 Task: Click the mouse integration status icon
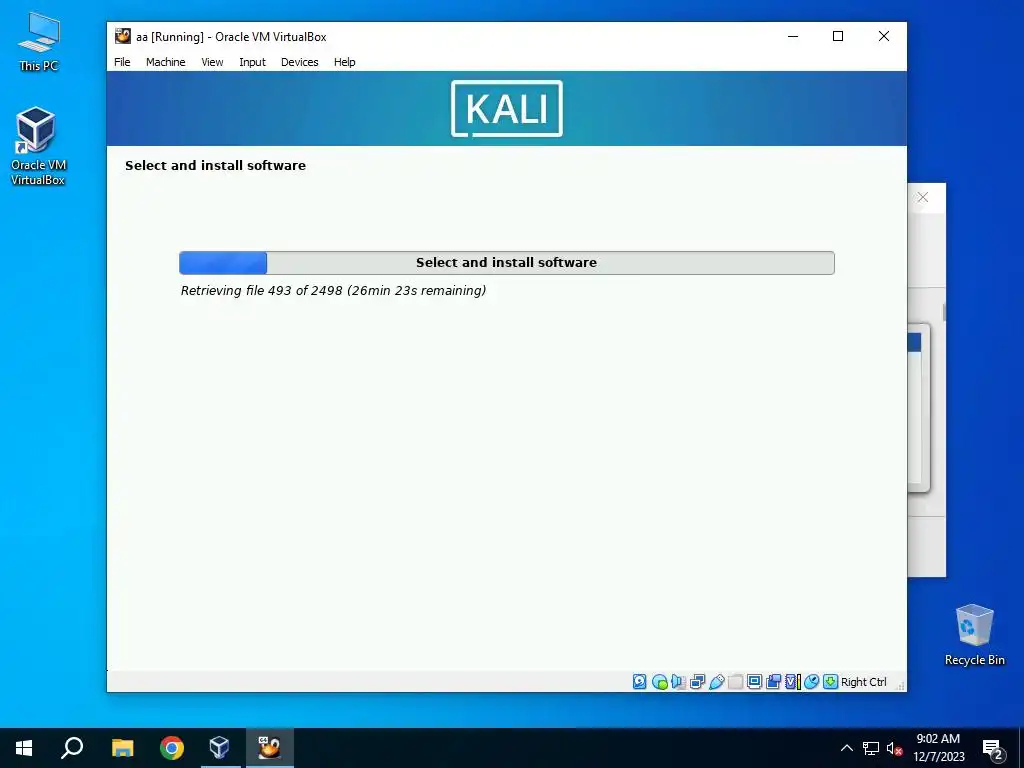(811, 682)
